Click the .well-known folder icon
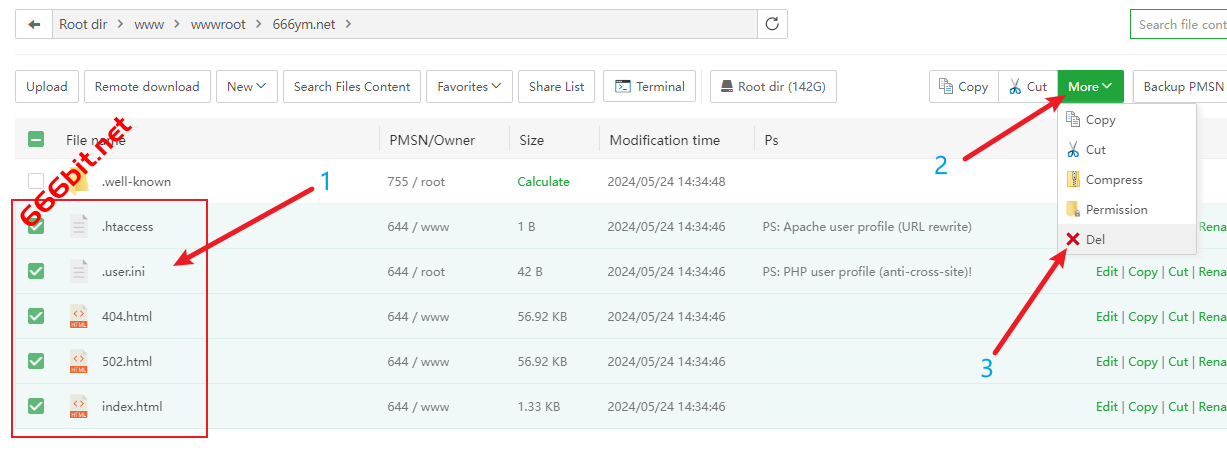Image resolution: width=1227 pixels, height=461 pixels. [x=79, y=182]
